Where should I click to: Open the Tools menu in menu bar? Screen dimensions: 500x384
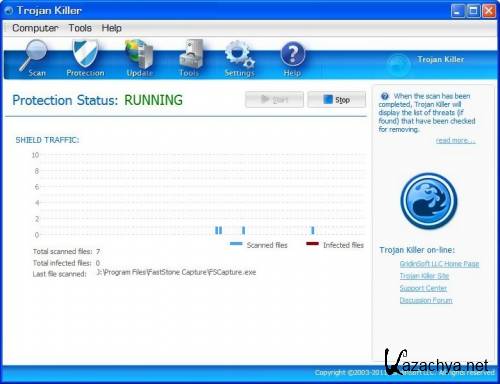[x=80, y=28]
